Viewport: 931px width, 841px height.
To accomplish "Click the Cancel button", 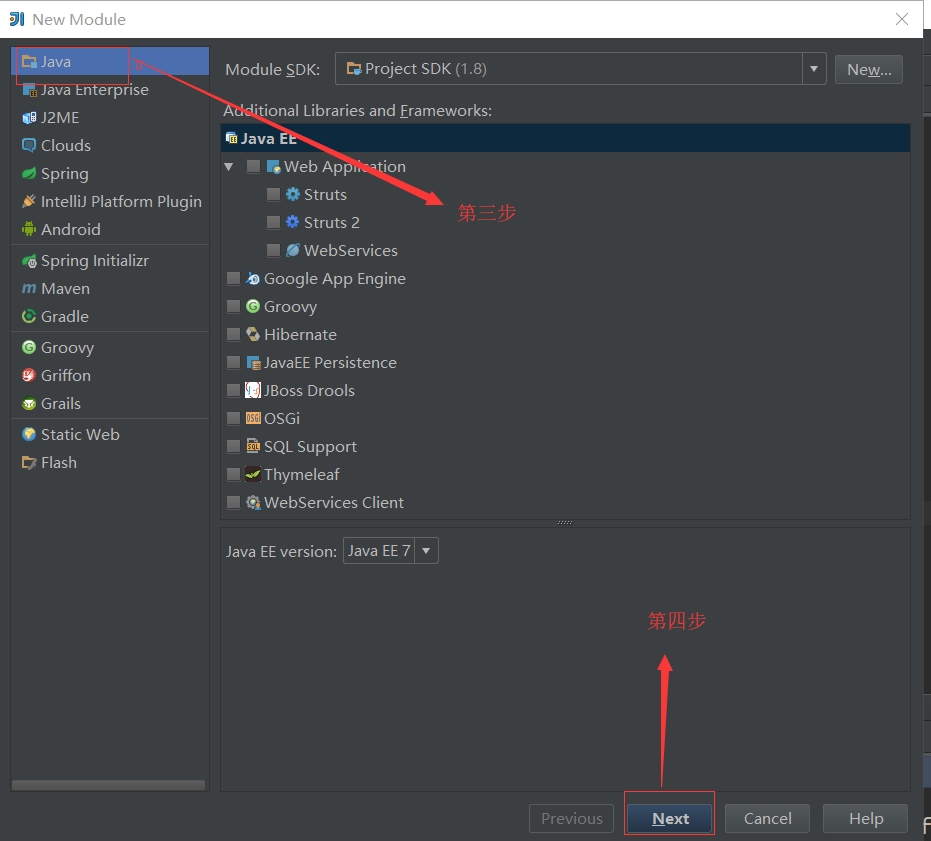I will tap(767, 818).
